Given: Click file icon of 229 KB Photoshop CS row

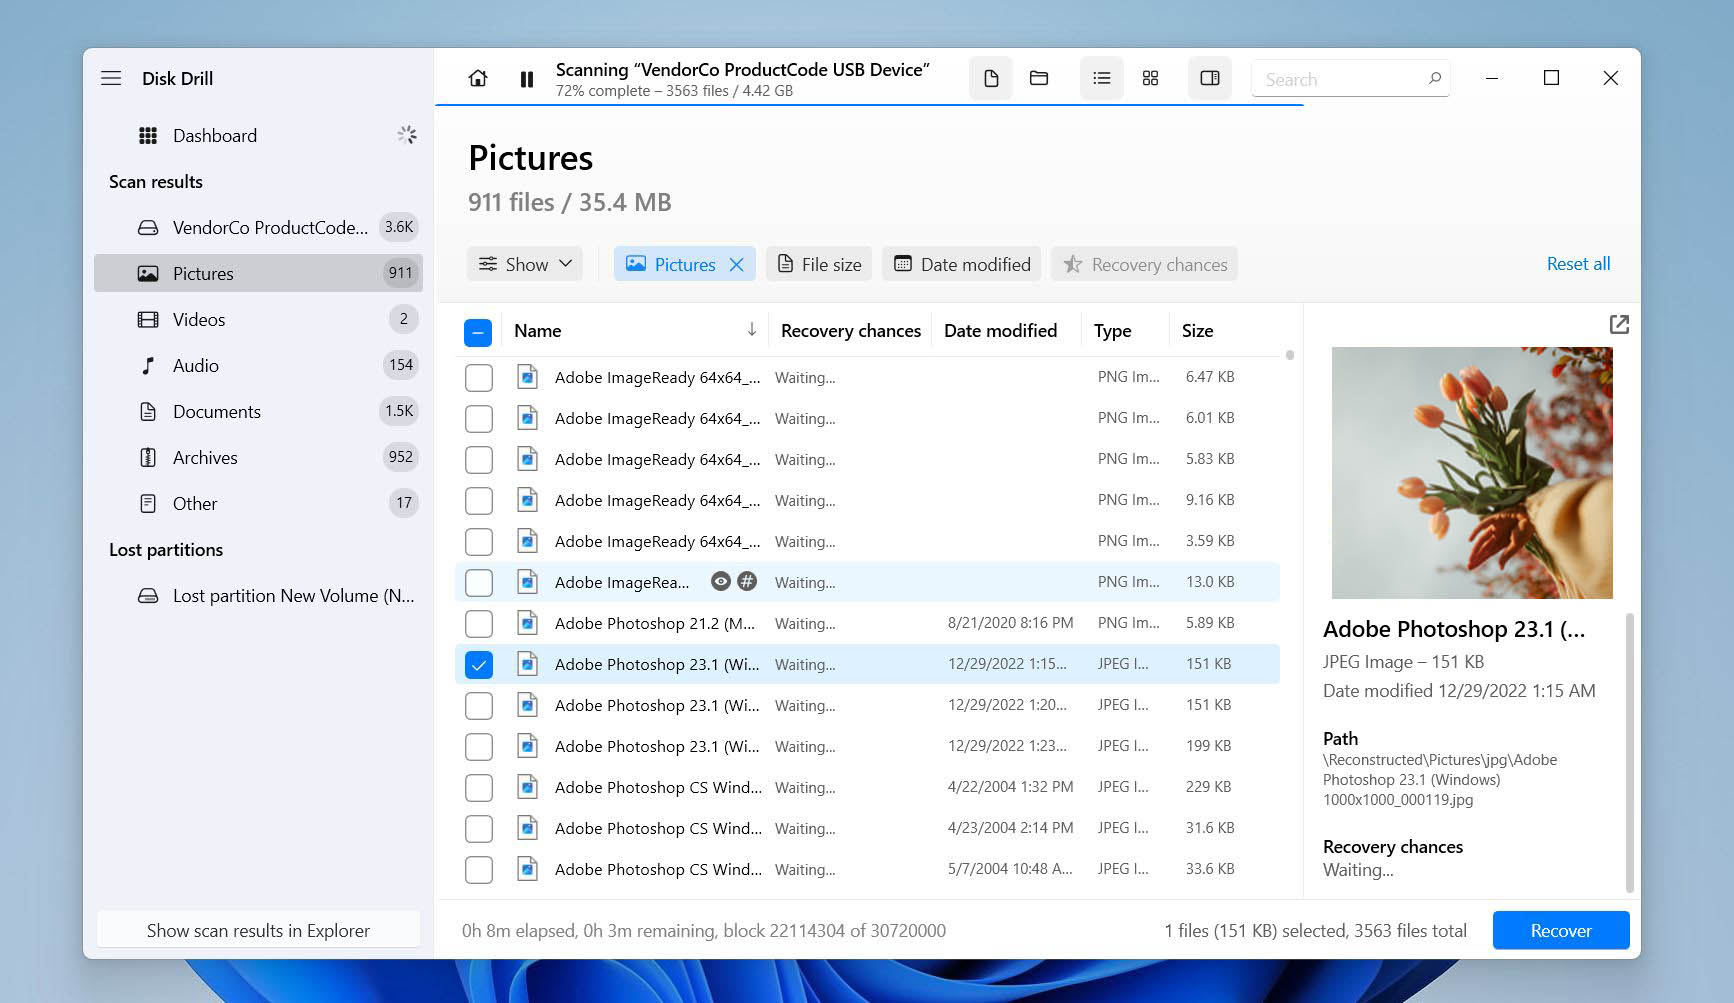Looking at the screenshot, I should coord(527,787).
